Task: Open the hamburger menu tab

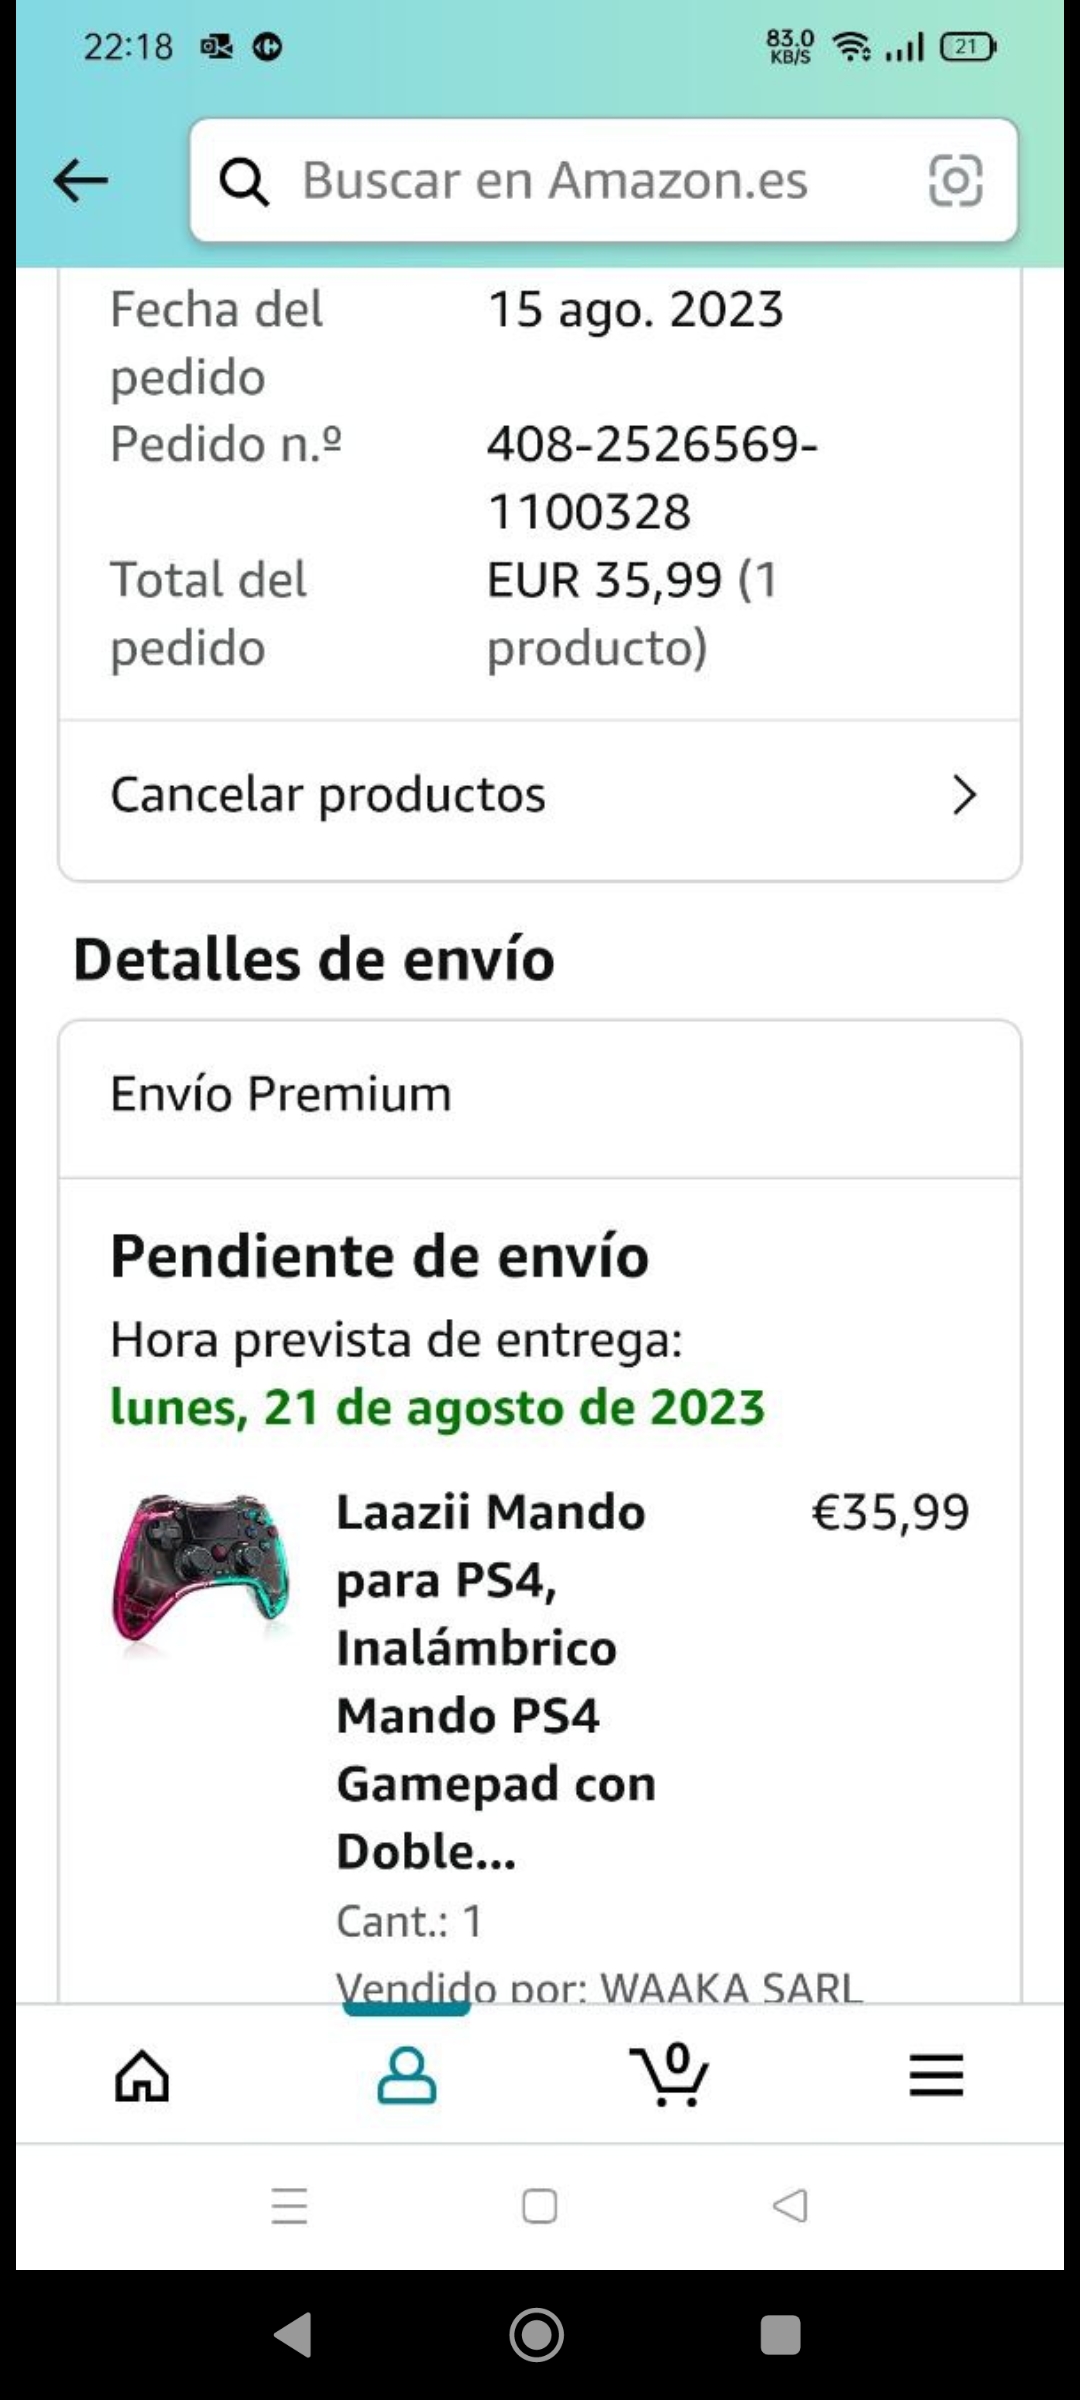Action: click(x=936, y=2076)
